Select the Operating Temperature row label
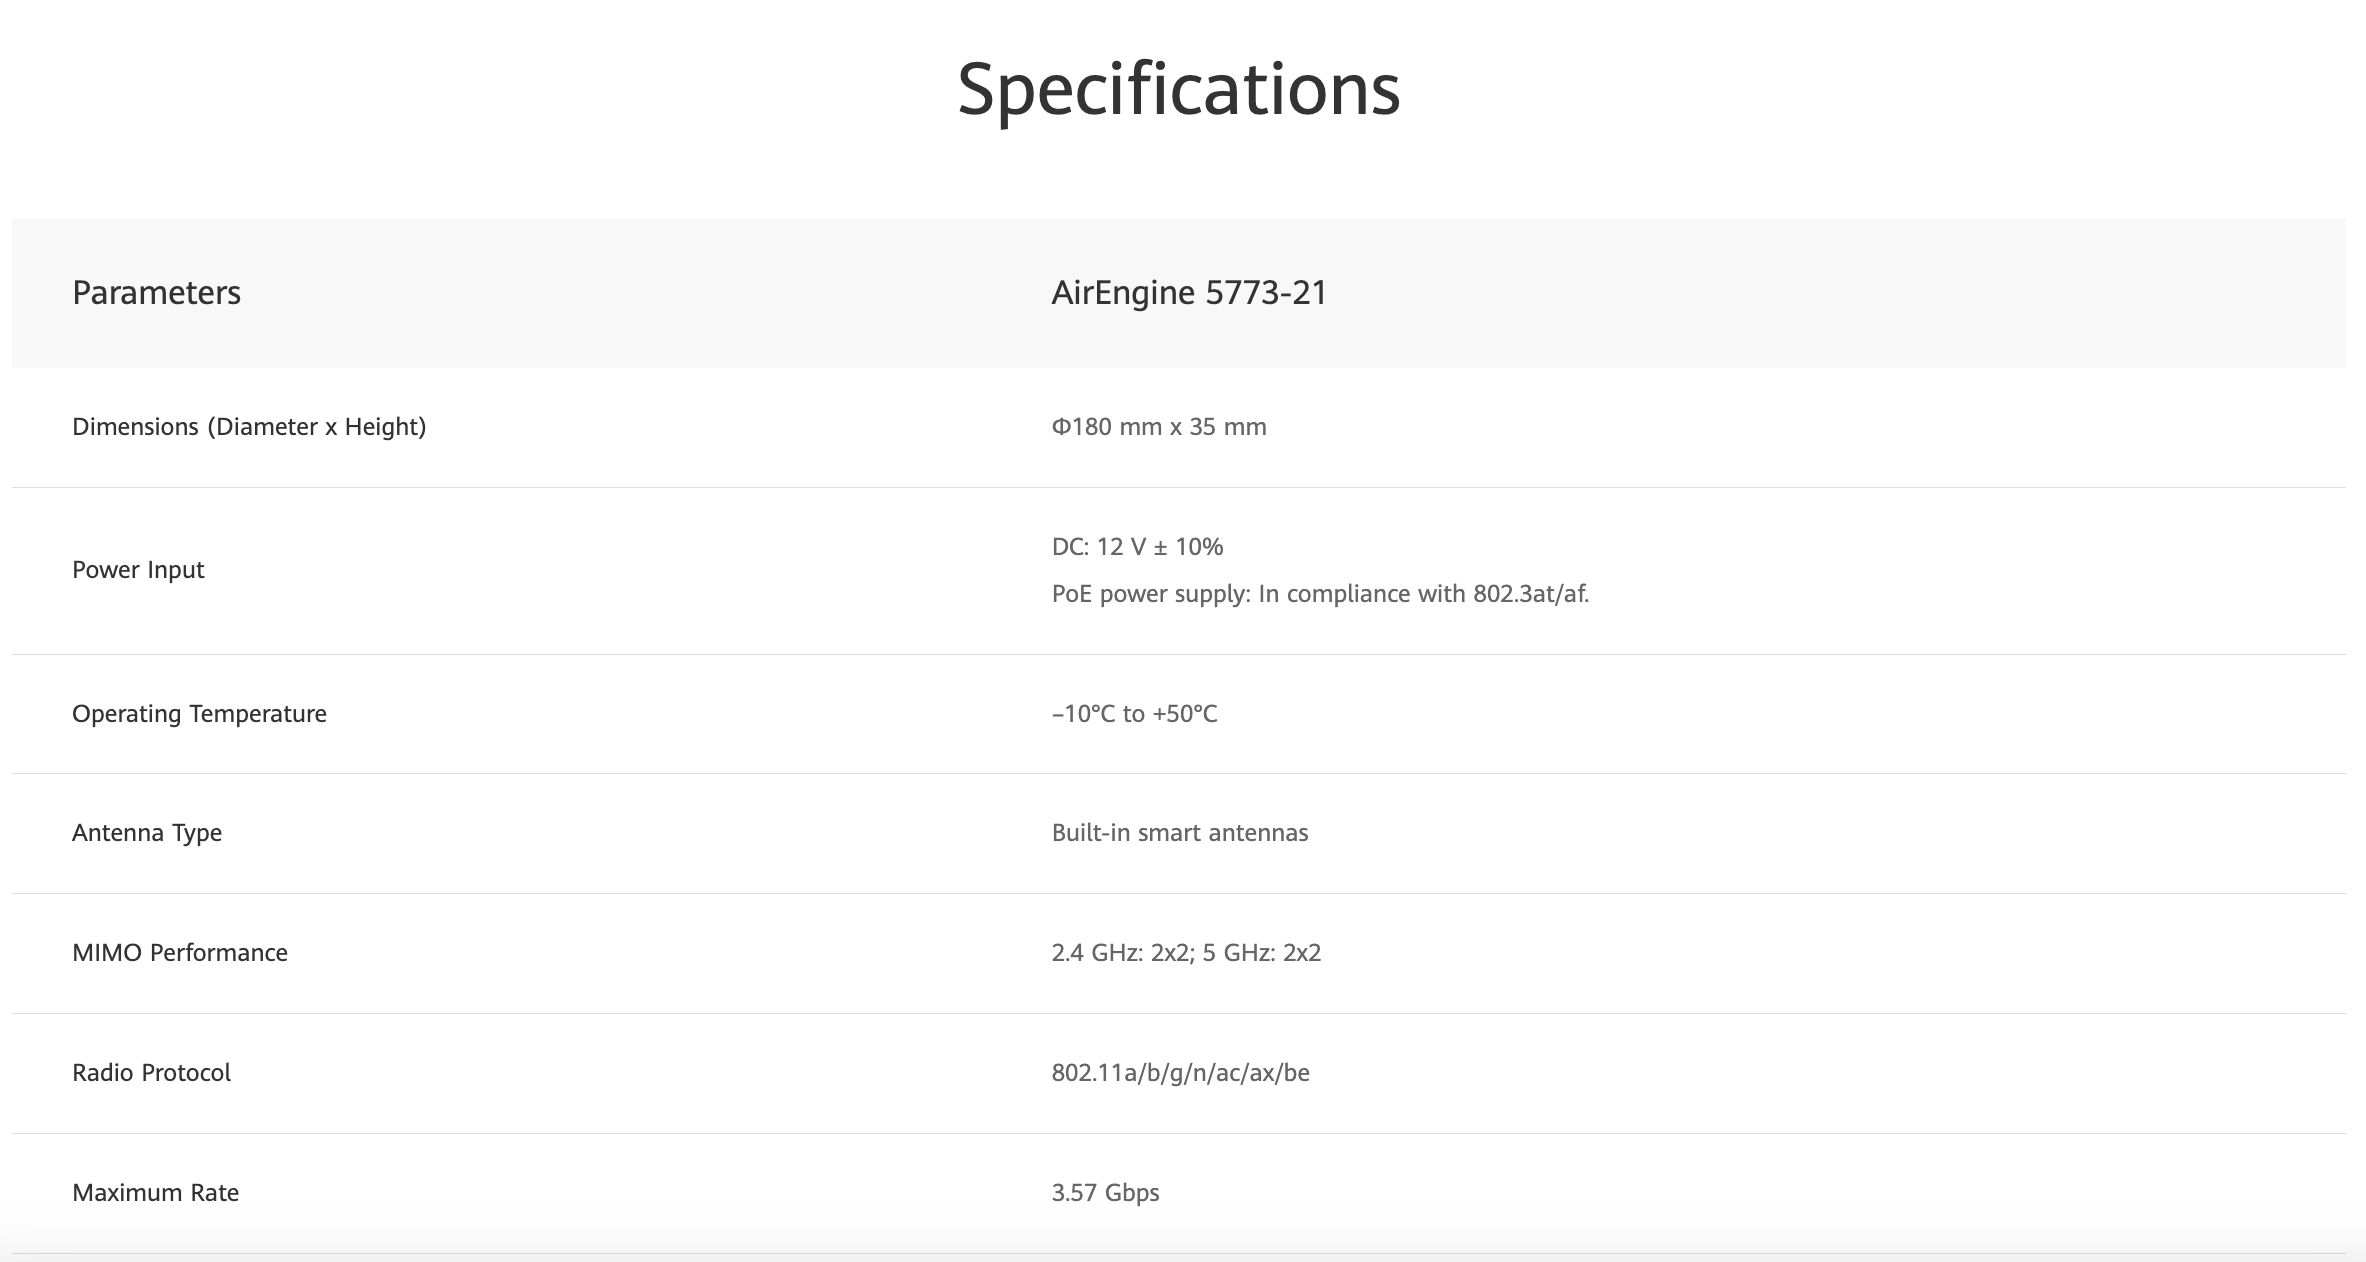 coord(199,714)
